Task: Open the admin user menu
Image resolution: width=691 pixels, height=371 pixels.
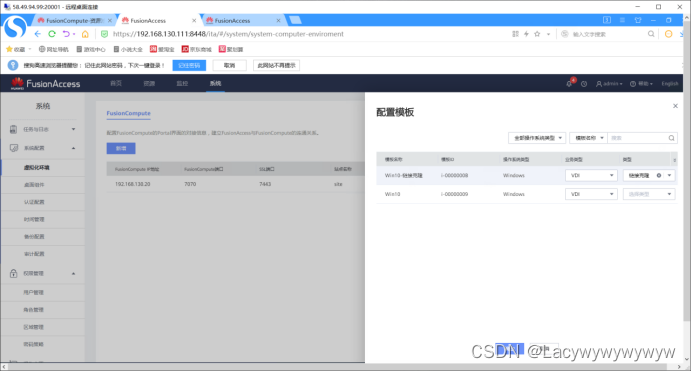Action: click(x=609, y=84)
